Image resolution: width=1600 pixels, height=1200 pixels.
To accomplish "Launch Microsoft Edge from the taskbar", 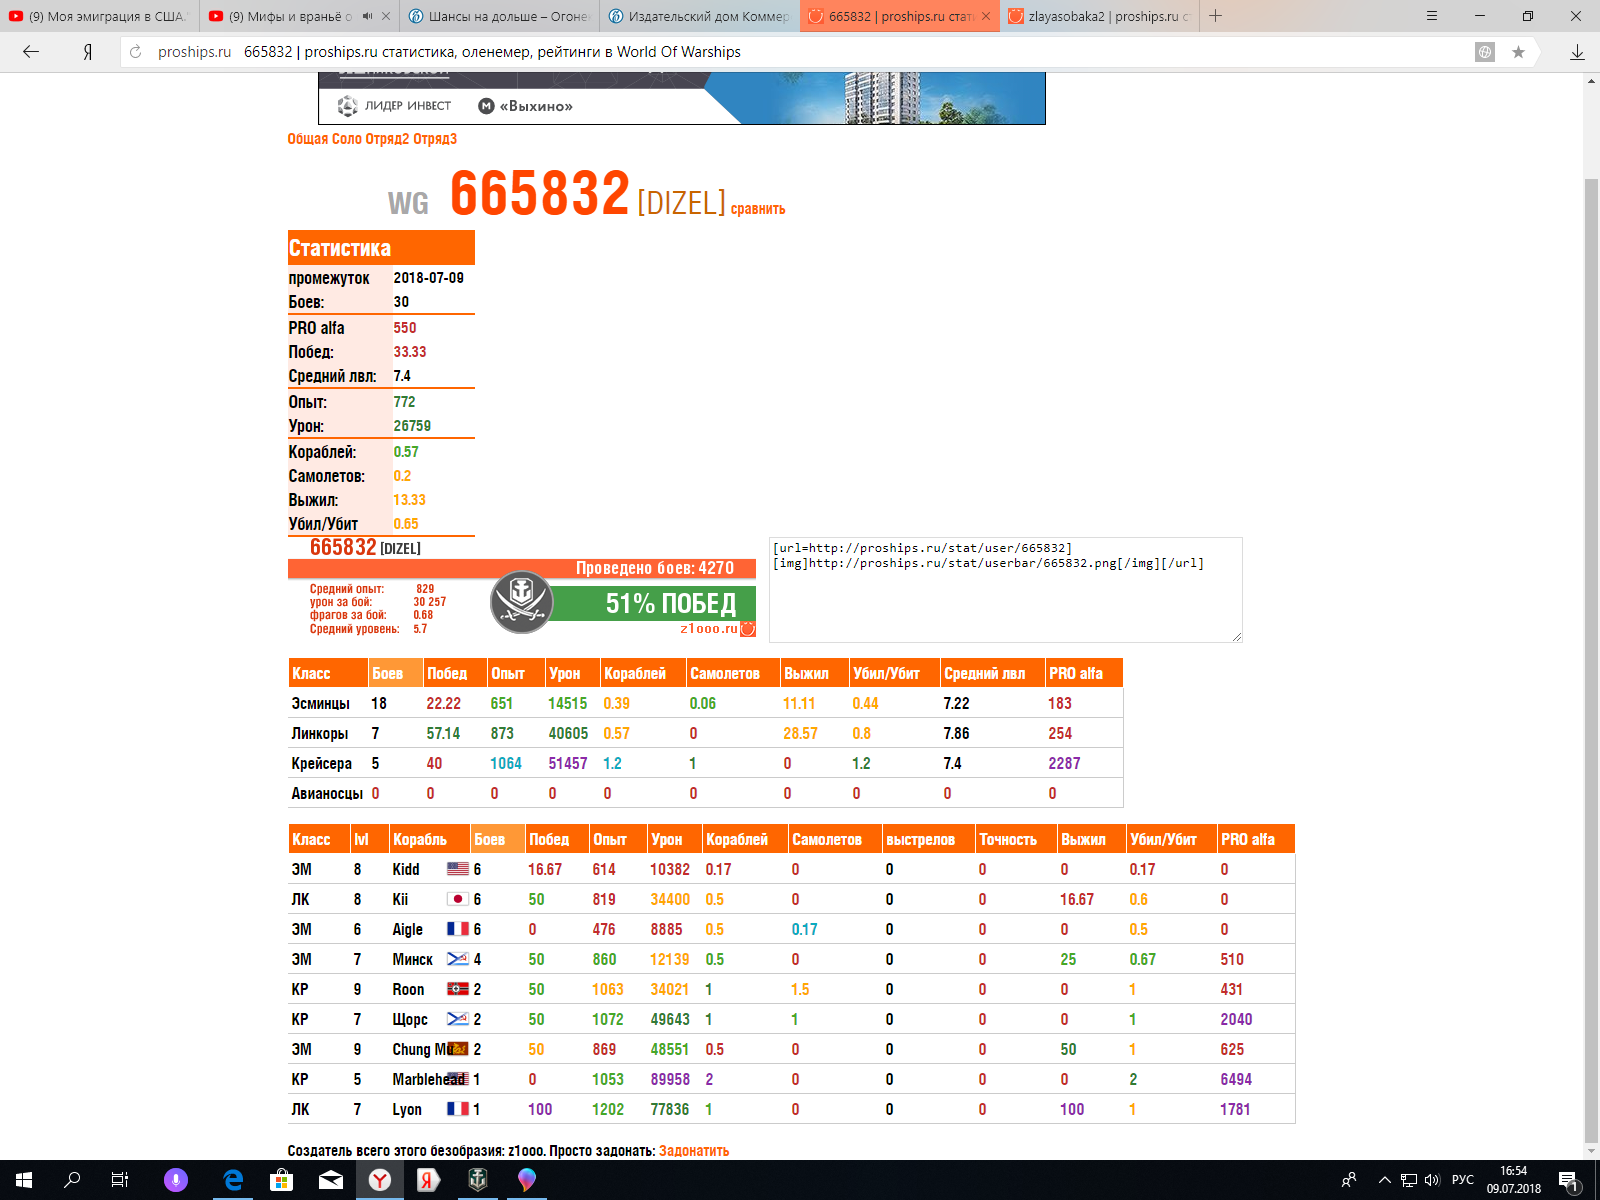I will [233, 1180].
